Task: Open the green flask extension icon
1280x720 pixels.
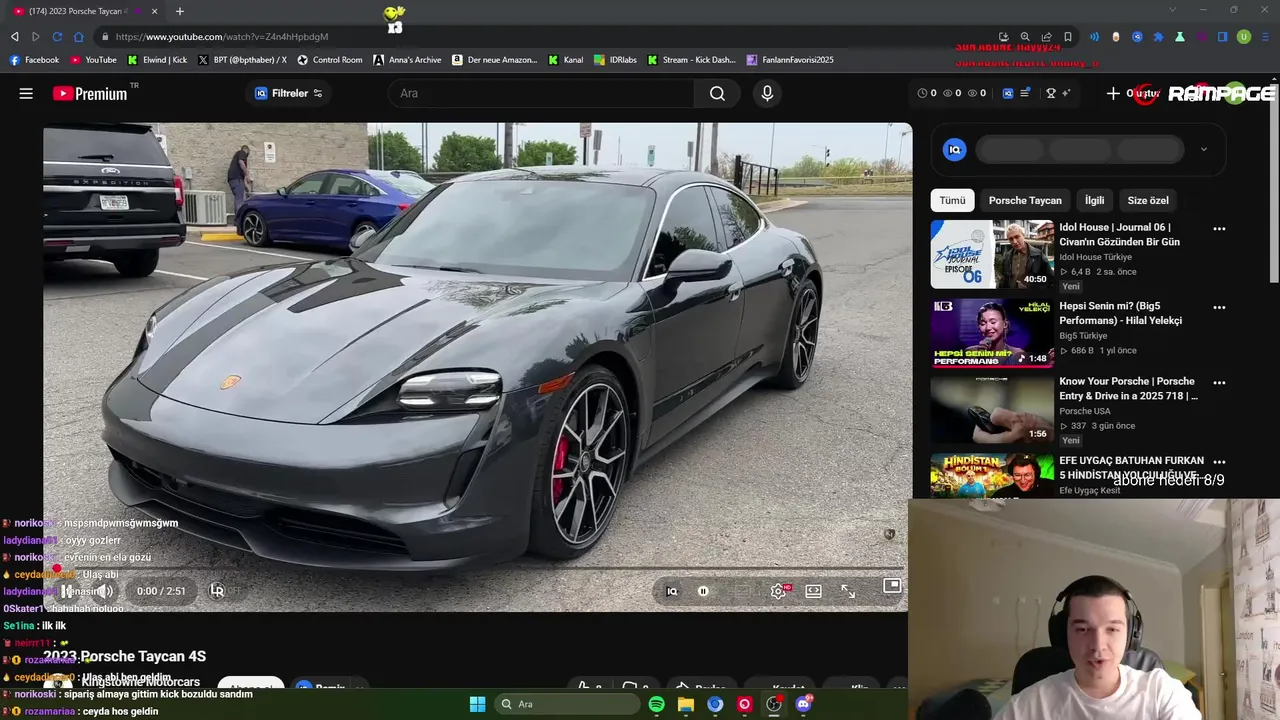Action: pos(1180,36)
